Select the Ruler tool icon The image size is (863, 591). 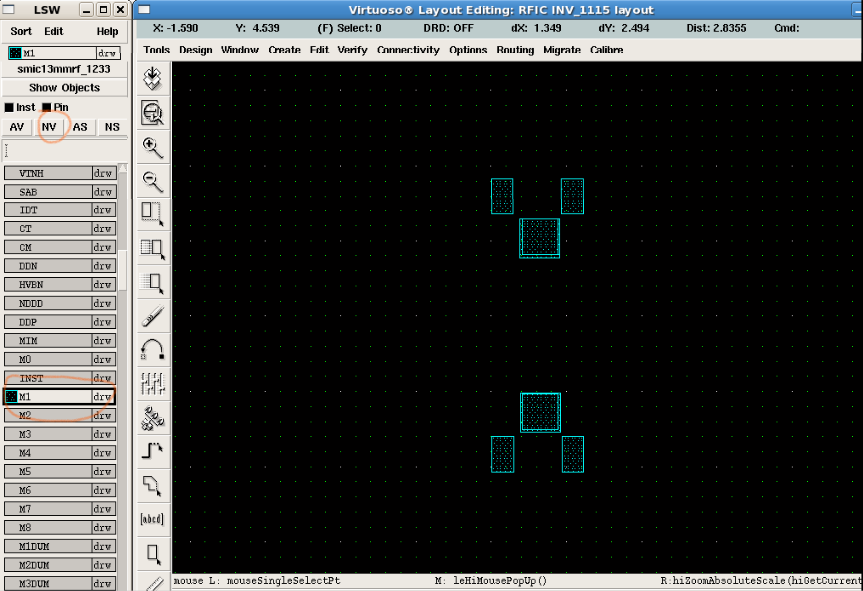tap(154, 583)
